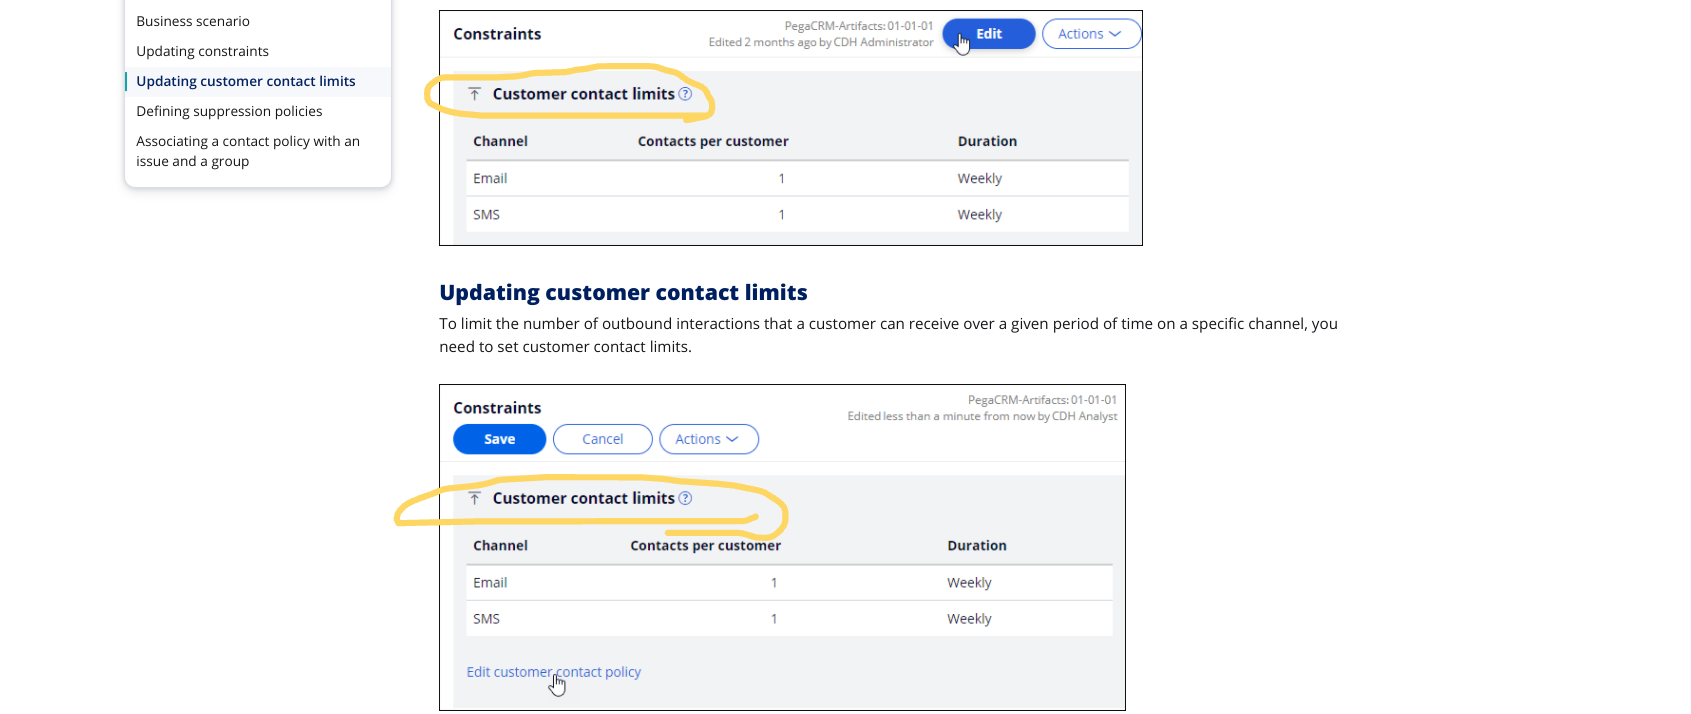The width and height of the screenshot is (1691, 714).
Task: Click the Duration header in the top table
Action: pyautogui.click(x=987, y=141)
